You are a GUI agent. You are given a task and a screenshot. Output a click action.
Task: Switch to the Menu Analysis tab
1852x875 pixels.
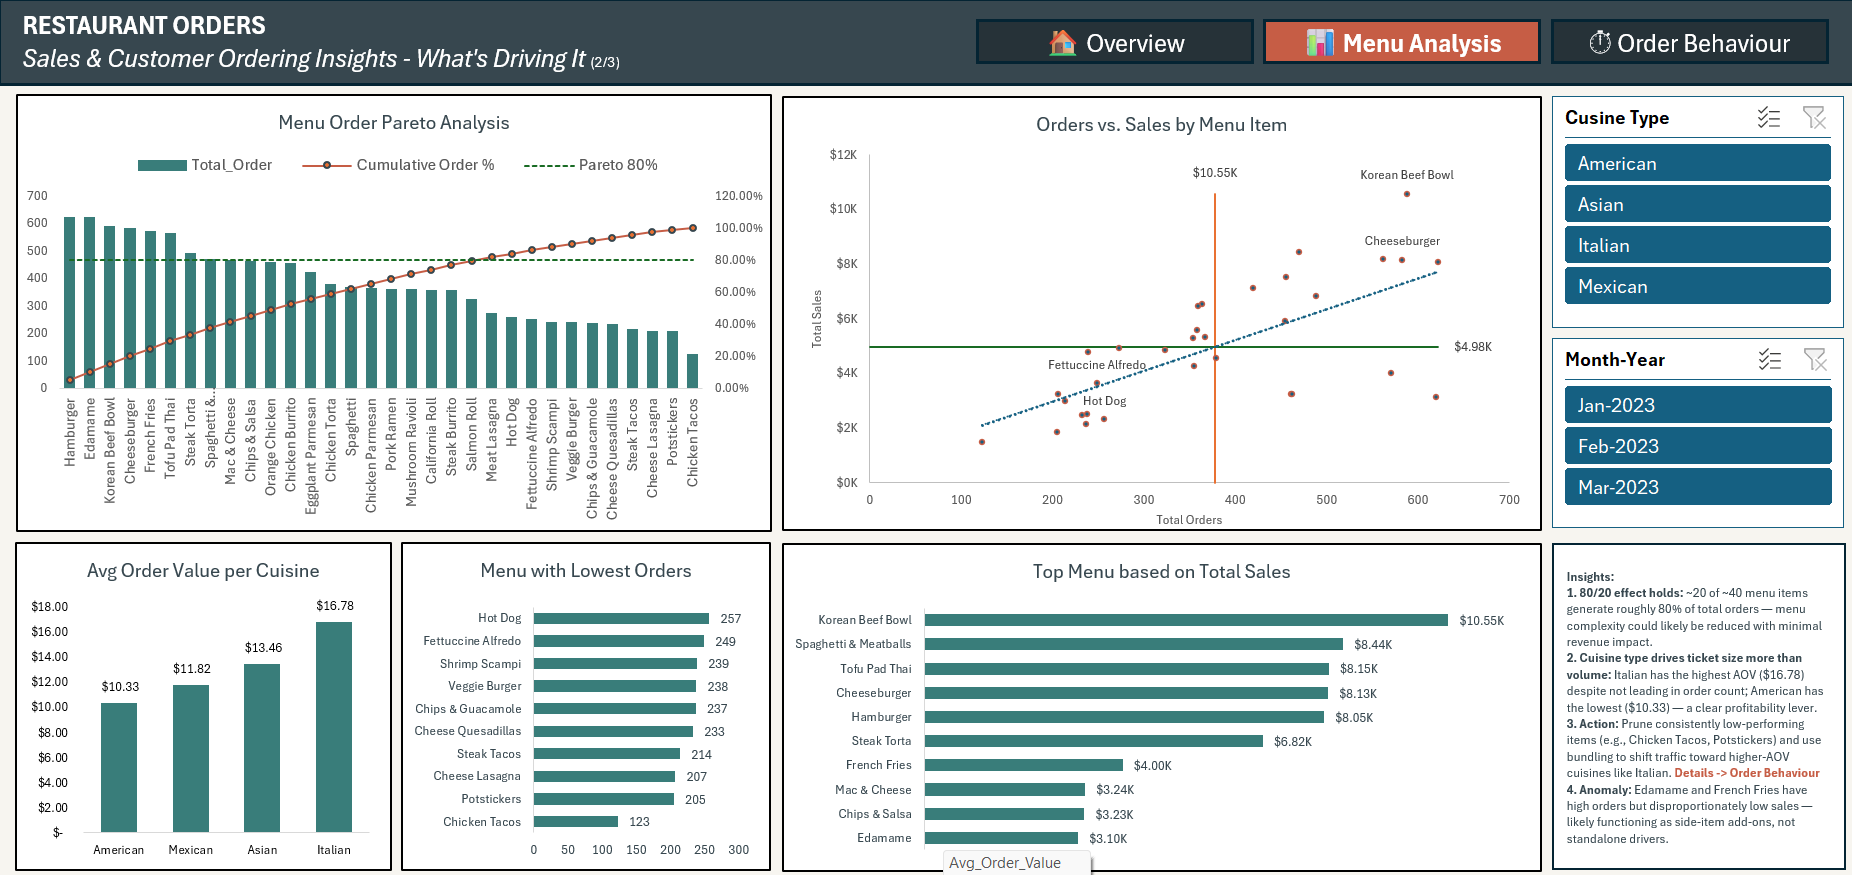[1402, 42]
